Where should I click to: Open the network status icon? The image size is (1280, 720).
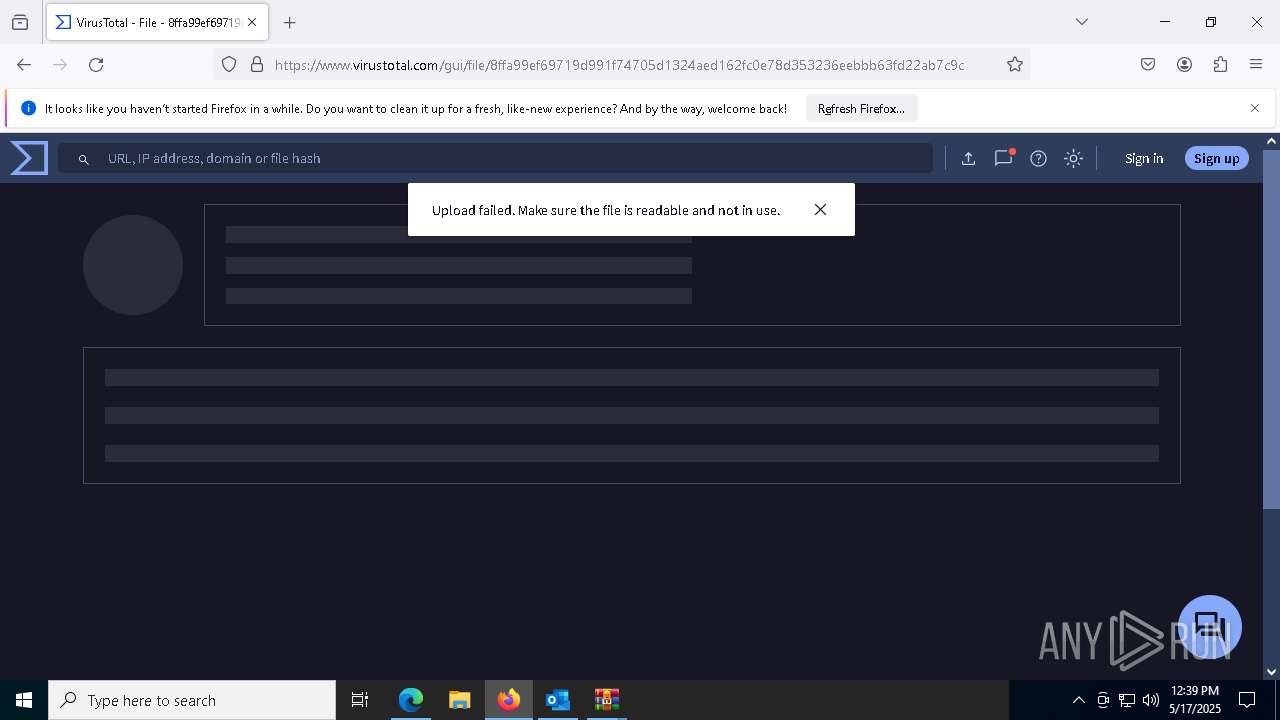click(x=1127, y=700)
